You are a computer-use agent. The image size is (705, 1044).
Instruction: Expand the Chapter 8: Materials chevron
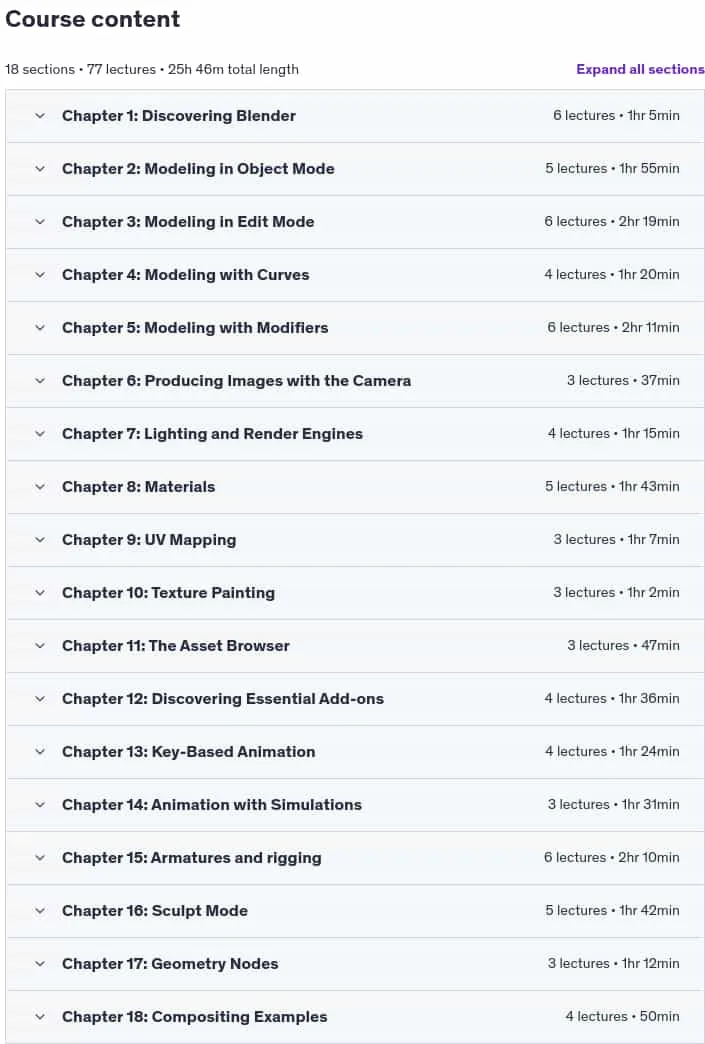point(40,487)
